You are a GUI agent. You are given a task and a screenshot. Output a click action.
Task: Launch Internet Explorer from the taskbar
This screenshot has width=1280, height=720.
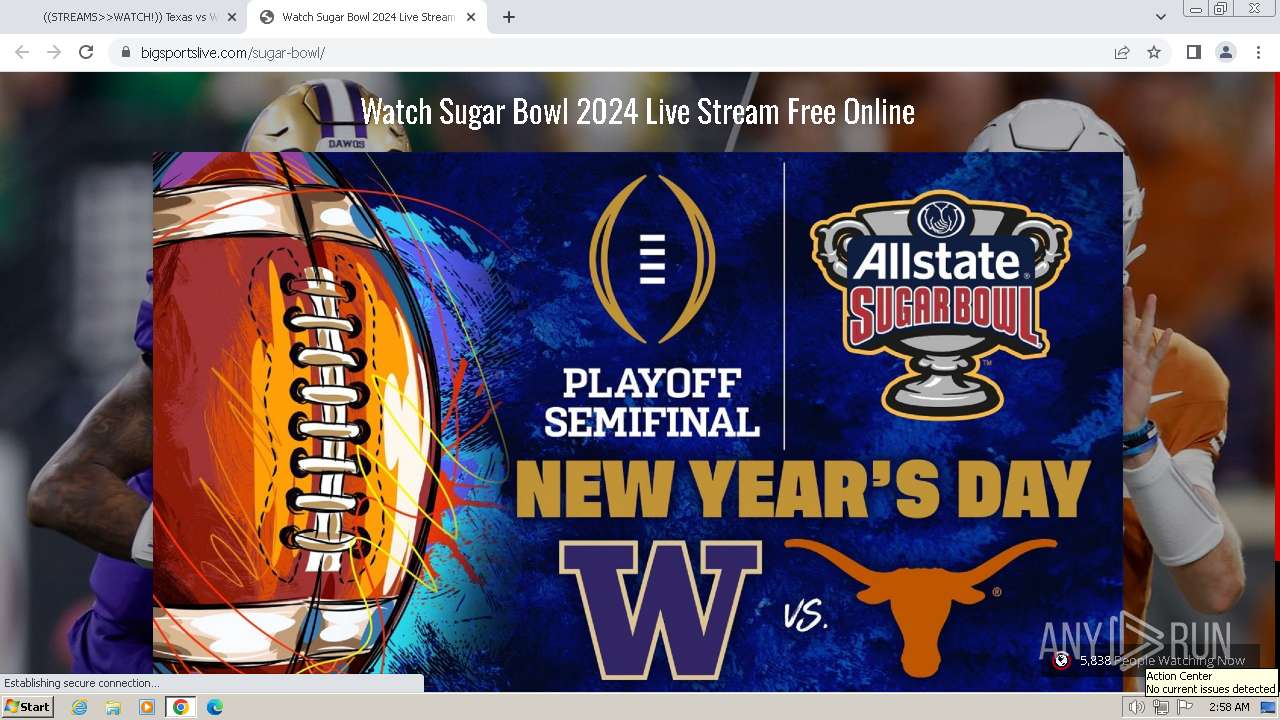(x=80, y=707)
